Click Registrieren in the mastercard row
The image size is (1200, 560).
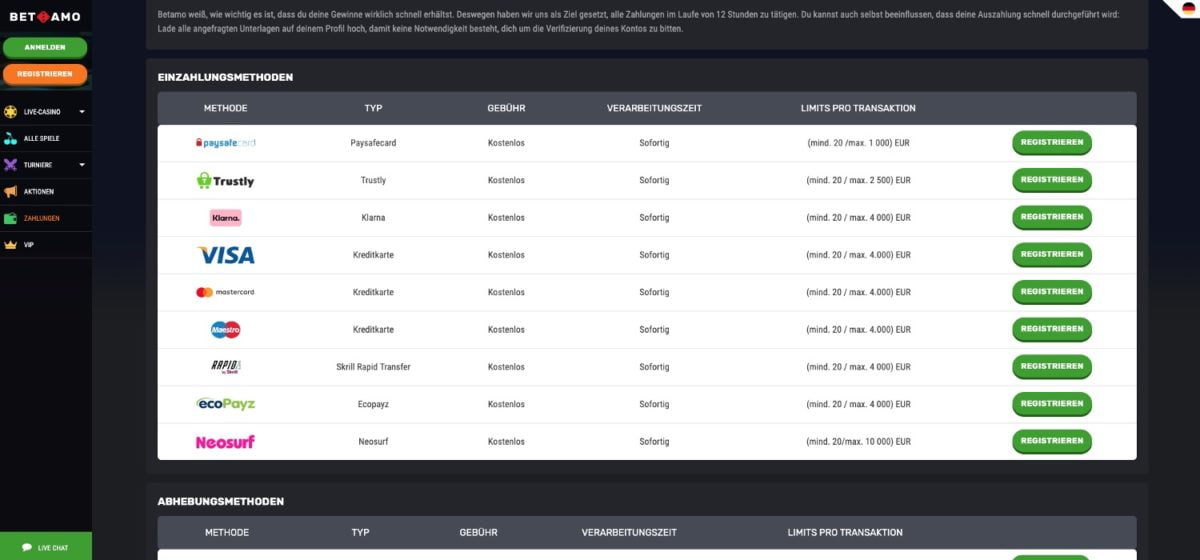coord(1052,292)
